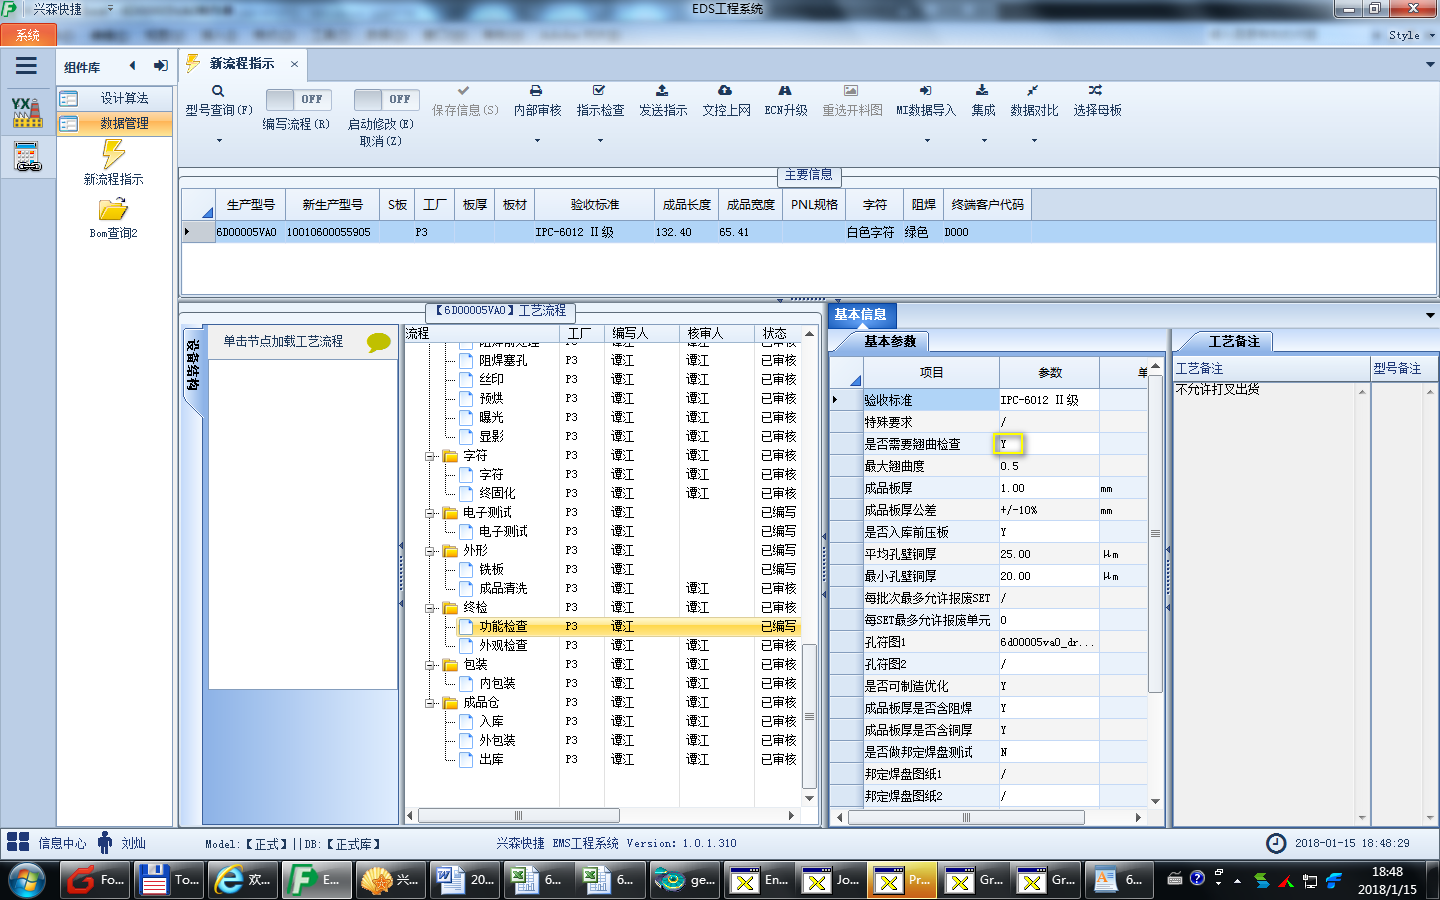The height and width of the screenshot is (900, 1440).
Task: Click the user icon beside 刘灿
Action: (105, 842)
